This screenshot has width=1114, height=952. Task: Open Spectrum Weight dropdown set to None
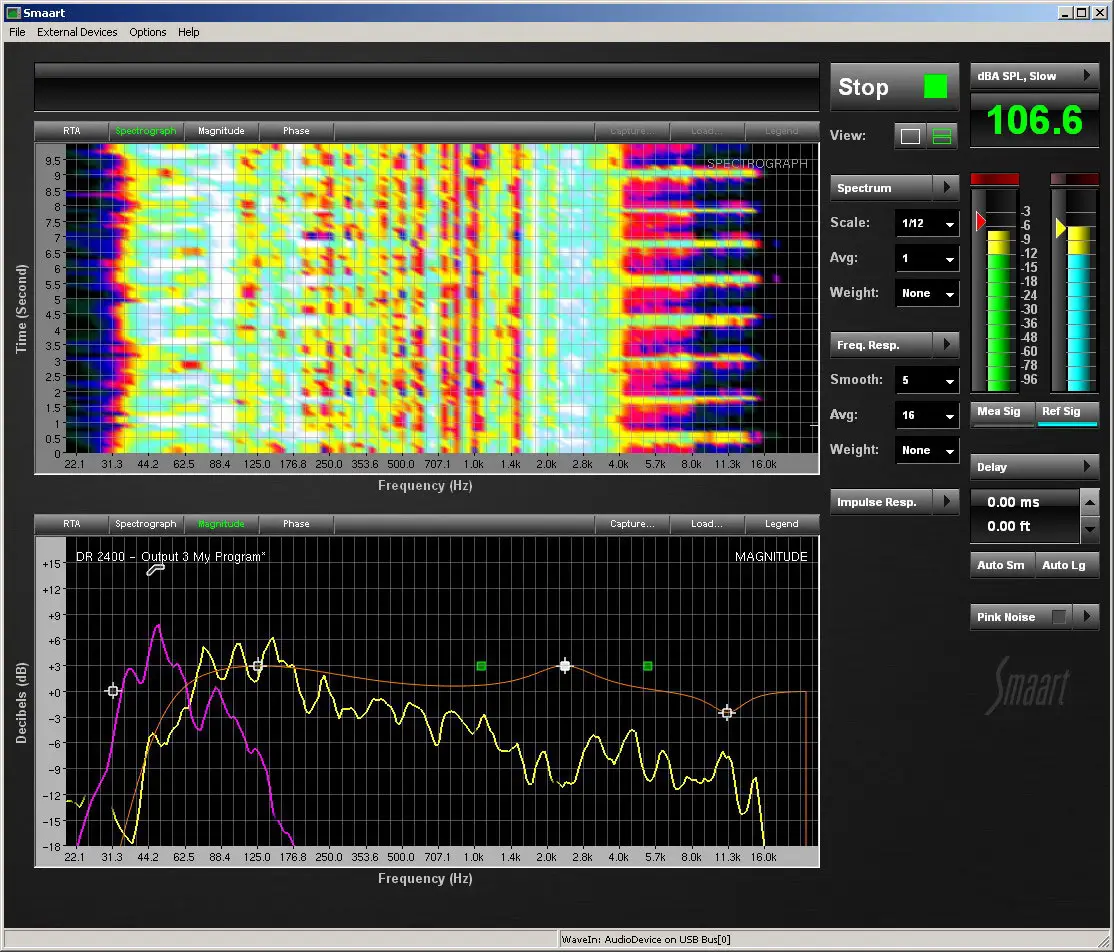pos(926,293)
